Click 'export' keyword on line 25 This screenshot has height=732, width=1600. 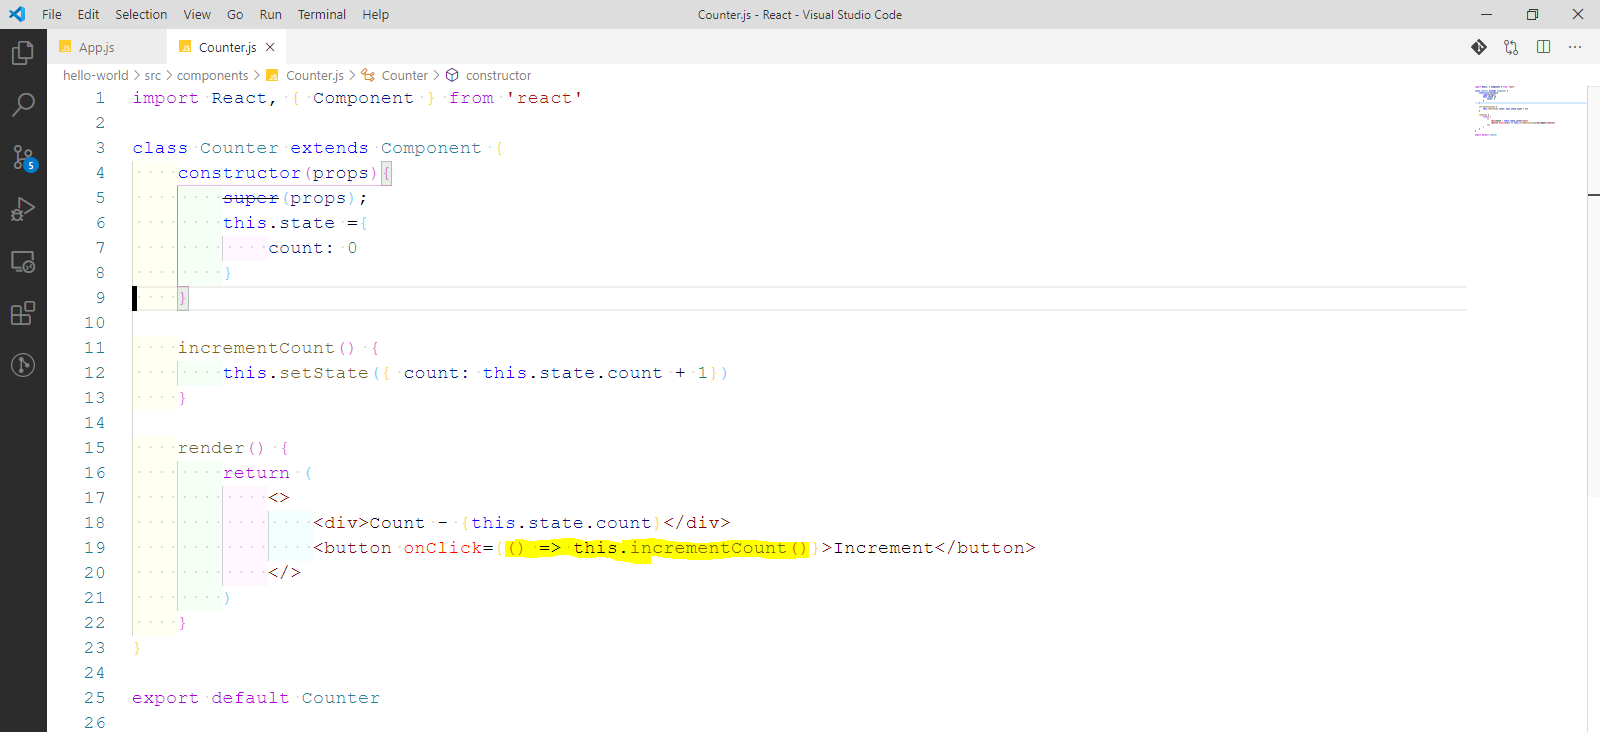[x=166, y=698]
